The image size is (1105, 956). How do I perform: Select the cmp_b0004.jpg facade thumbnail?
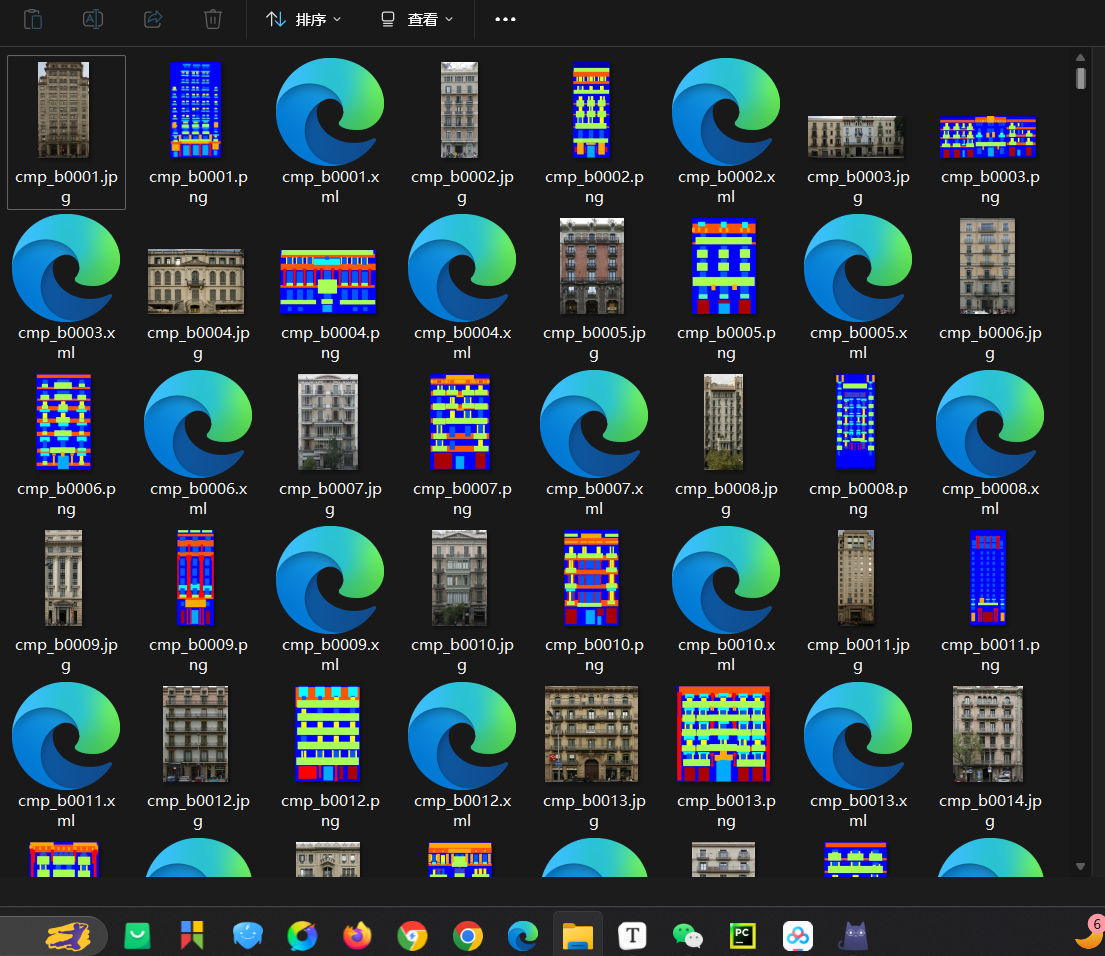[x=196, y=281]
